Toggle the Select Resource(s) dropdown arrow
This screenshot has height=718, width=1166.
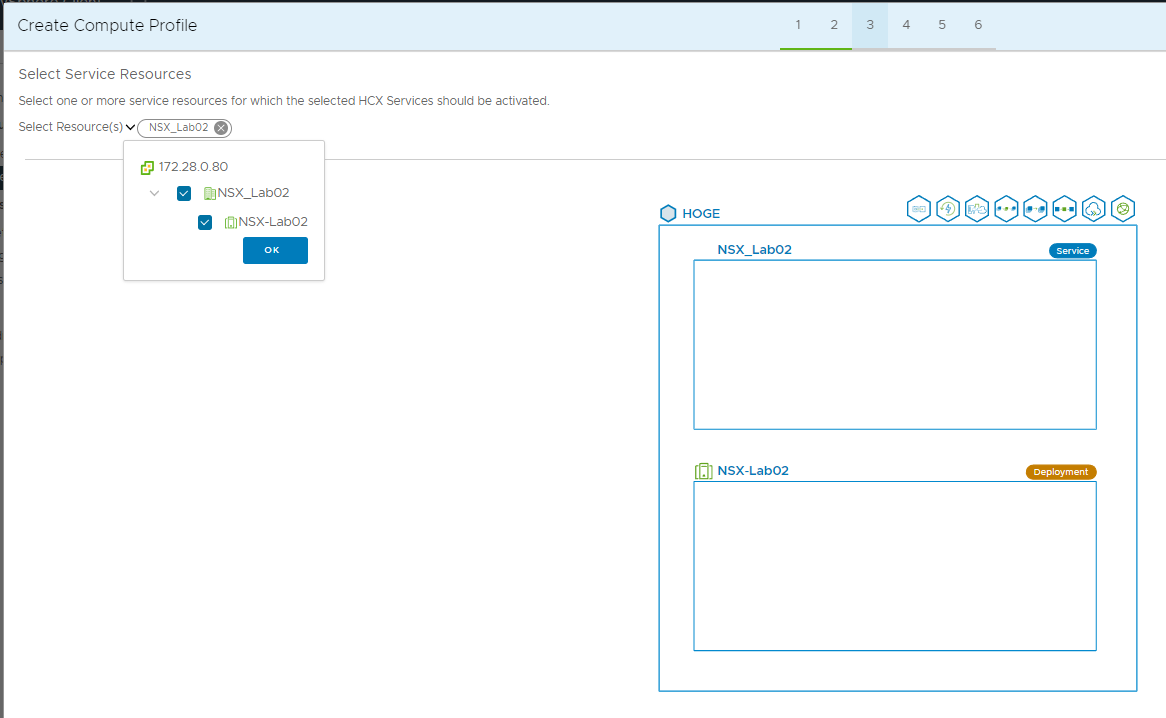(x=130, y=127)
